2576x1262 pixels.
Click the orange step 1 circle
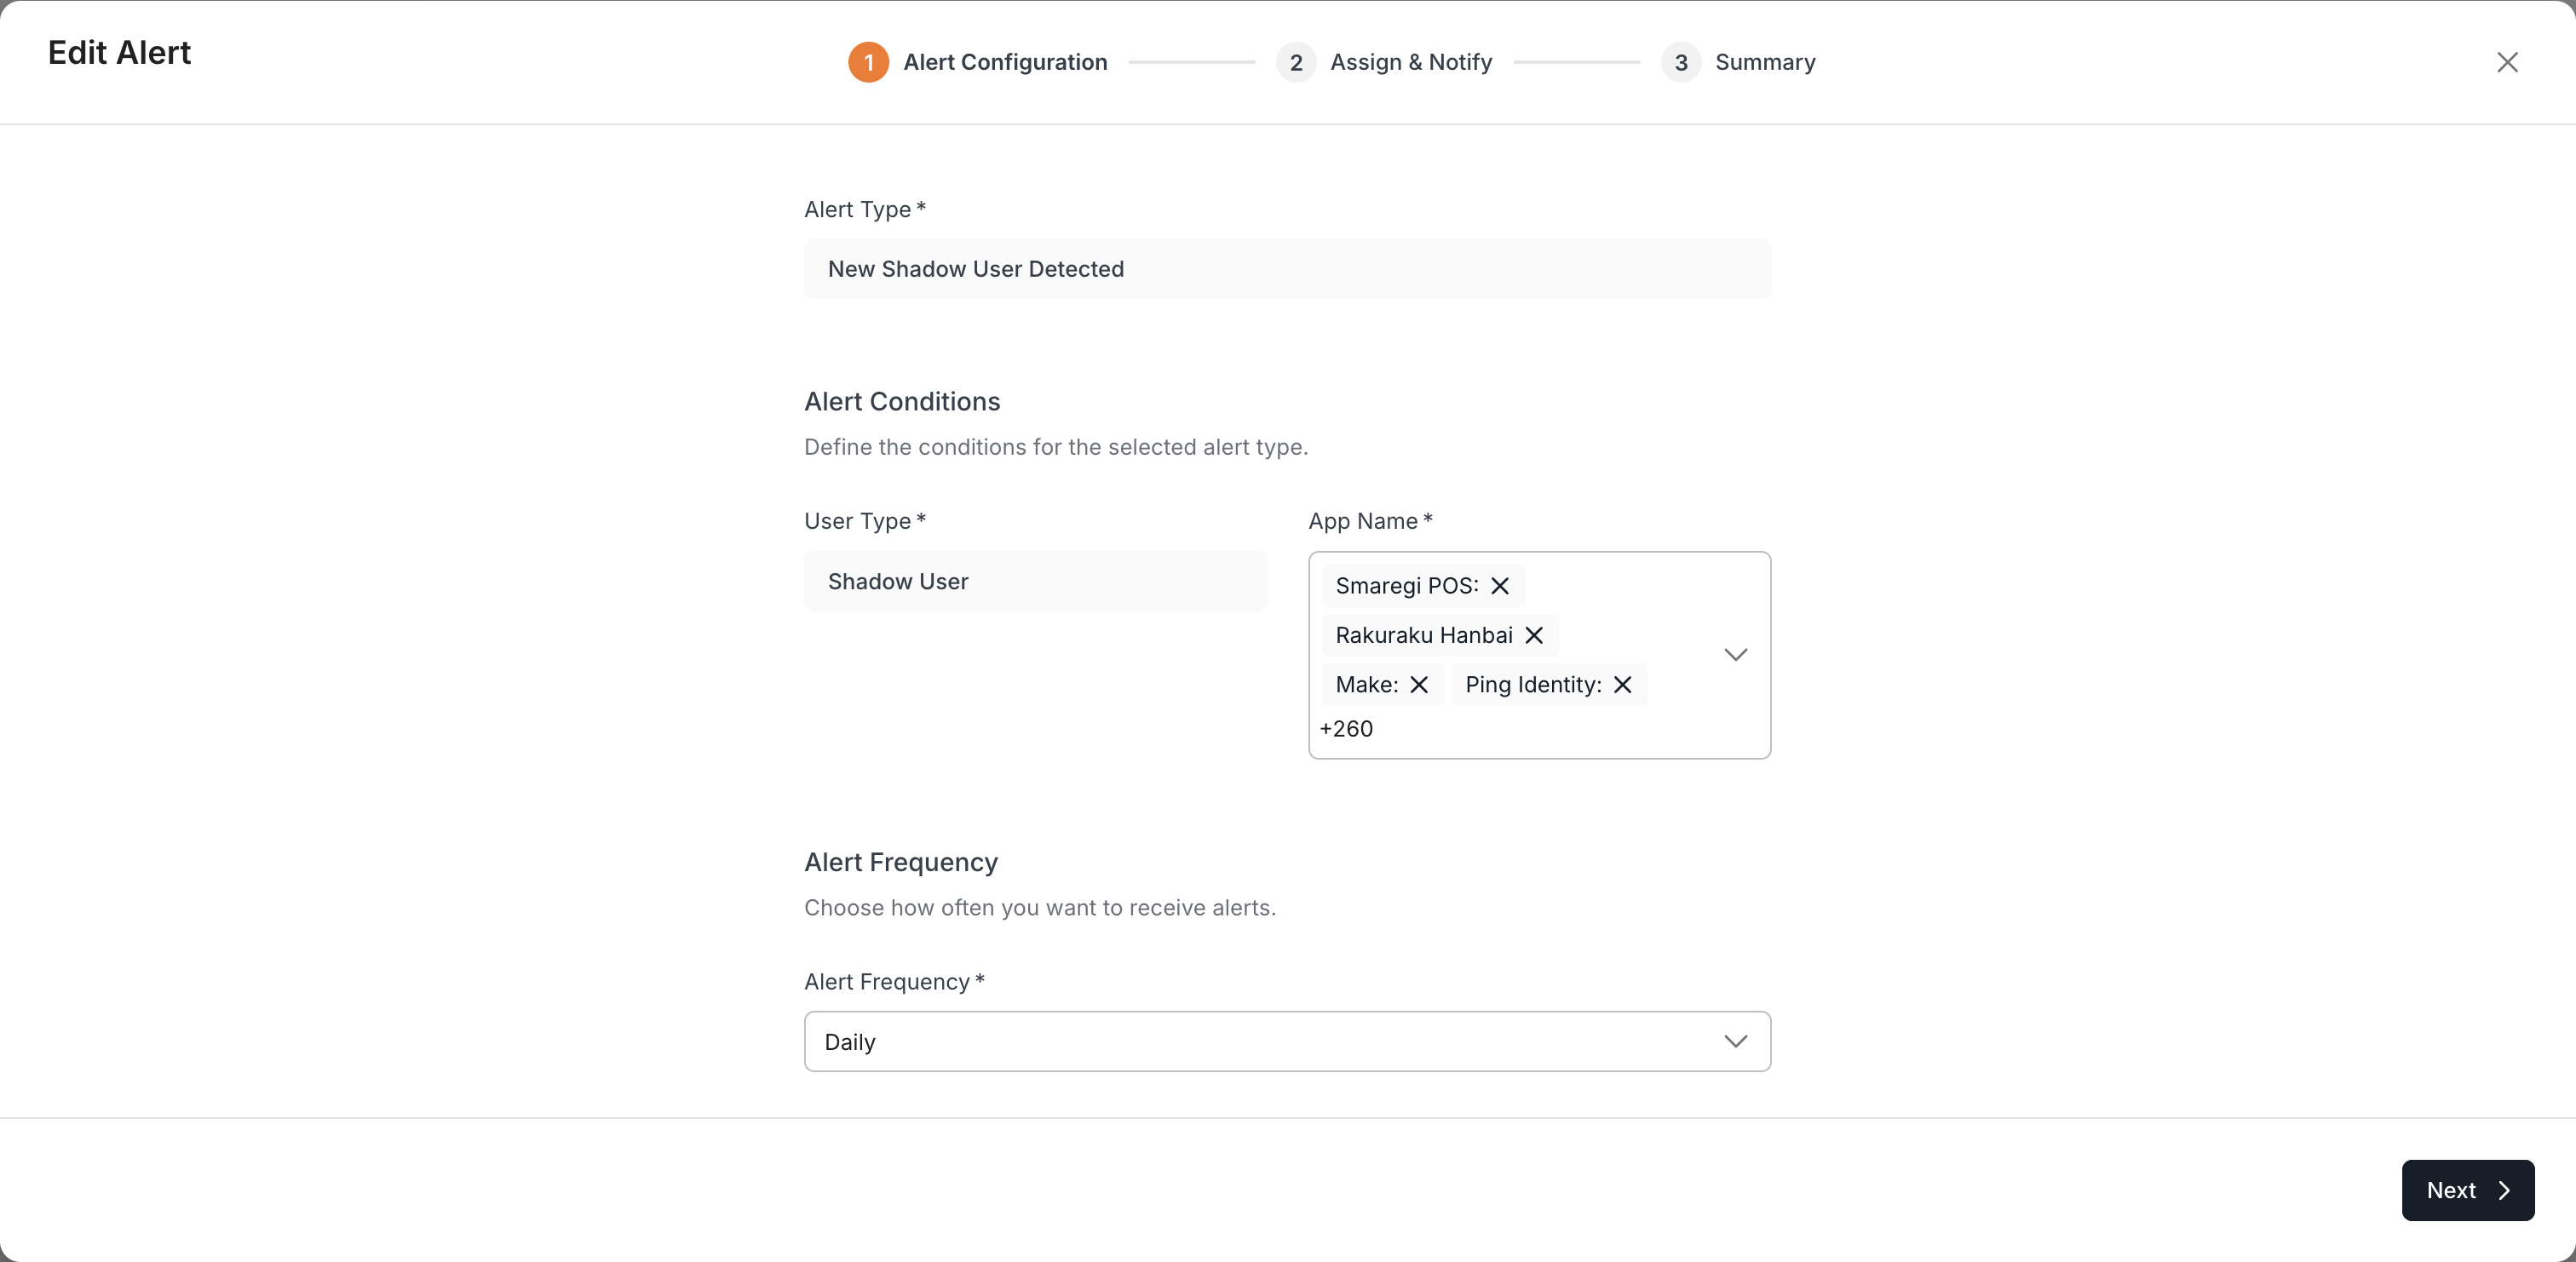pos(868,62)
